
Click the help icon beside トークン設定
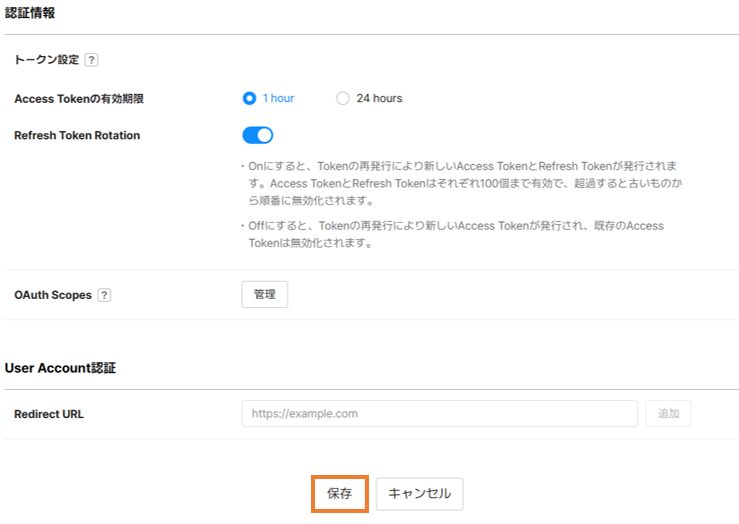92,60
